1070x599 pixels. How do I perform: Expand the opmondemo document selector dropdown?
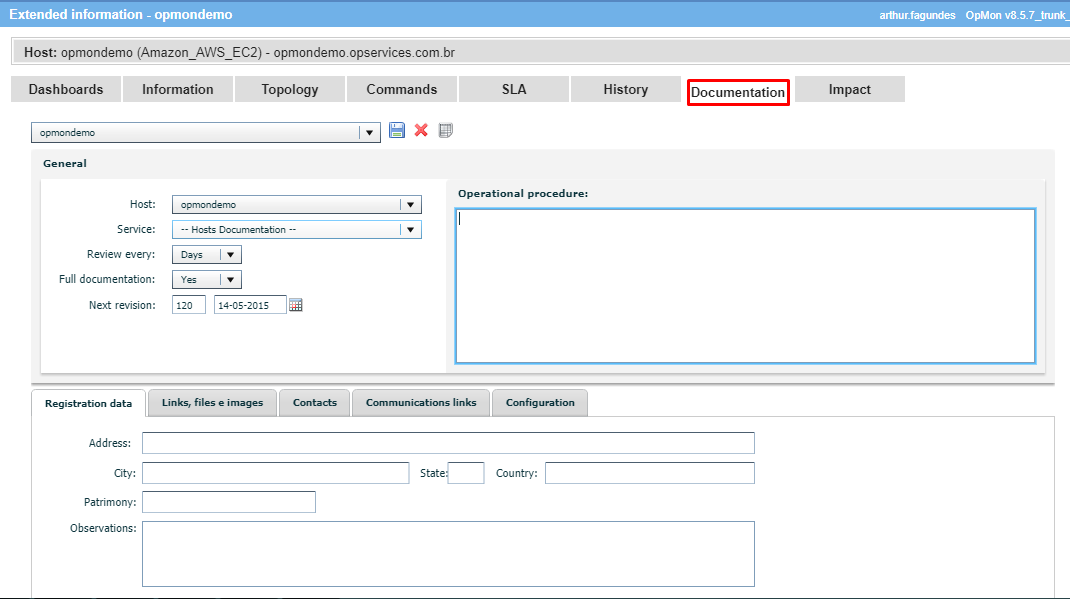(x=369, y=132)
